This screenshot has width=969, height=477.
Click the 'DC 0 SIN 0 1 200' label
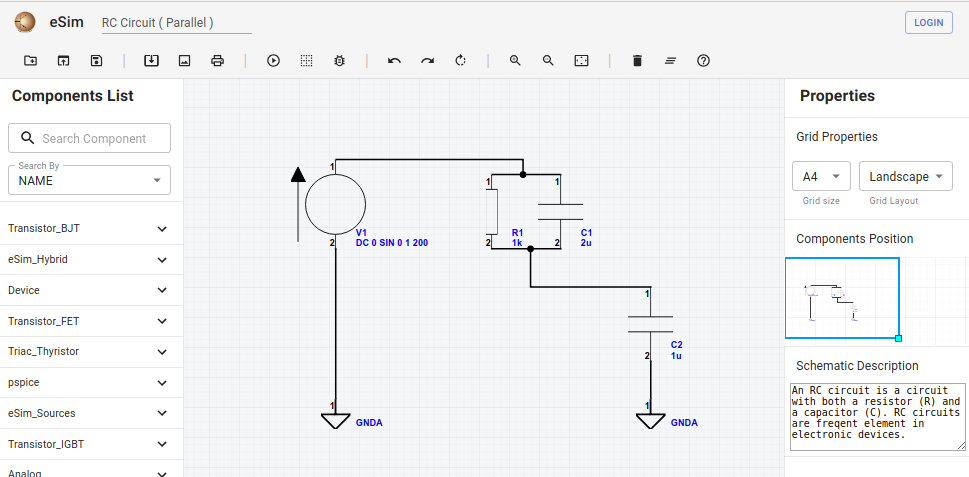(392, 243)
